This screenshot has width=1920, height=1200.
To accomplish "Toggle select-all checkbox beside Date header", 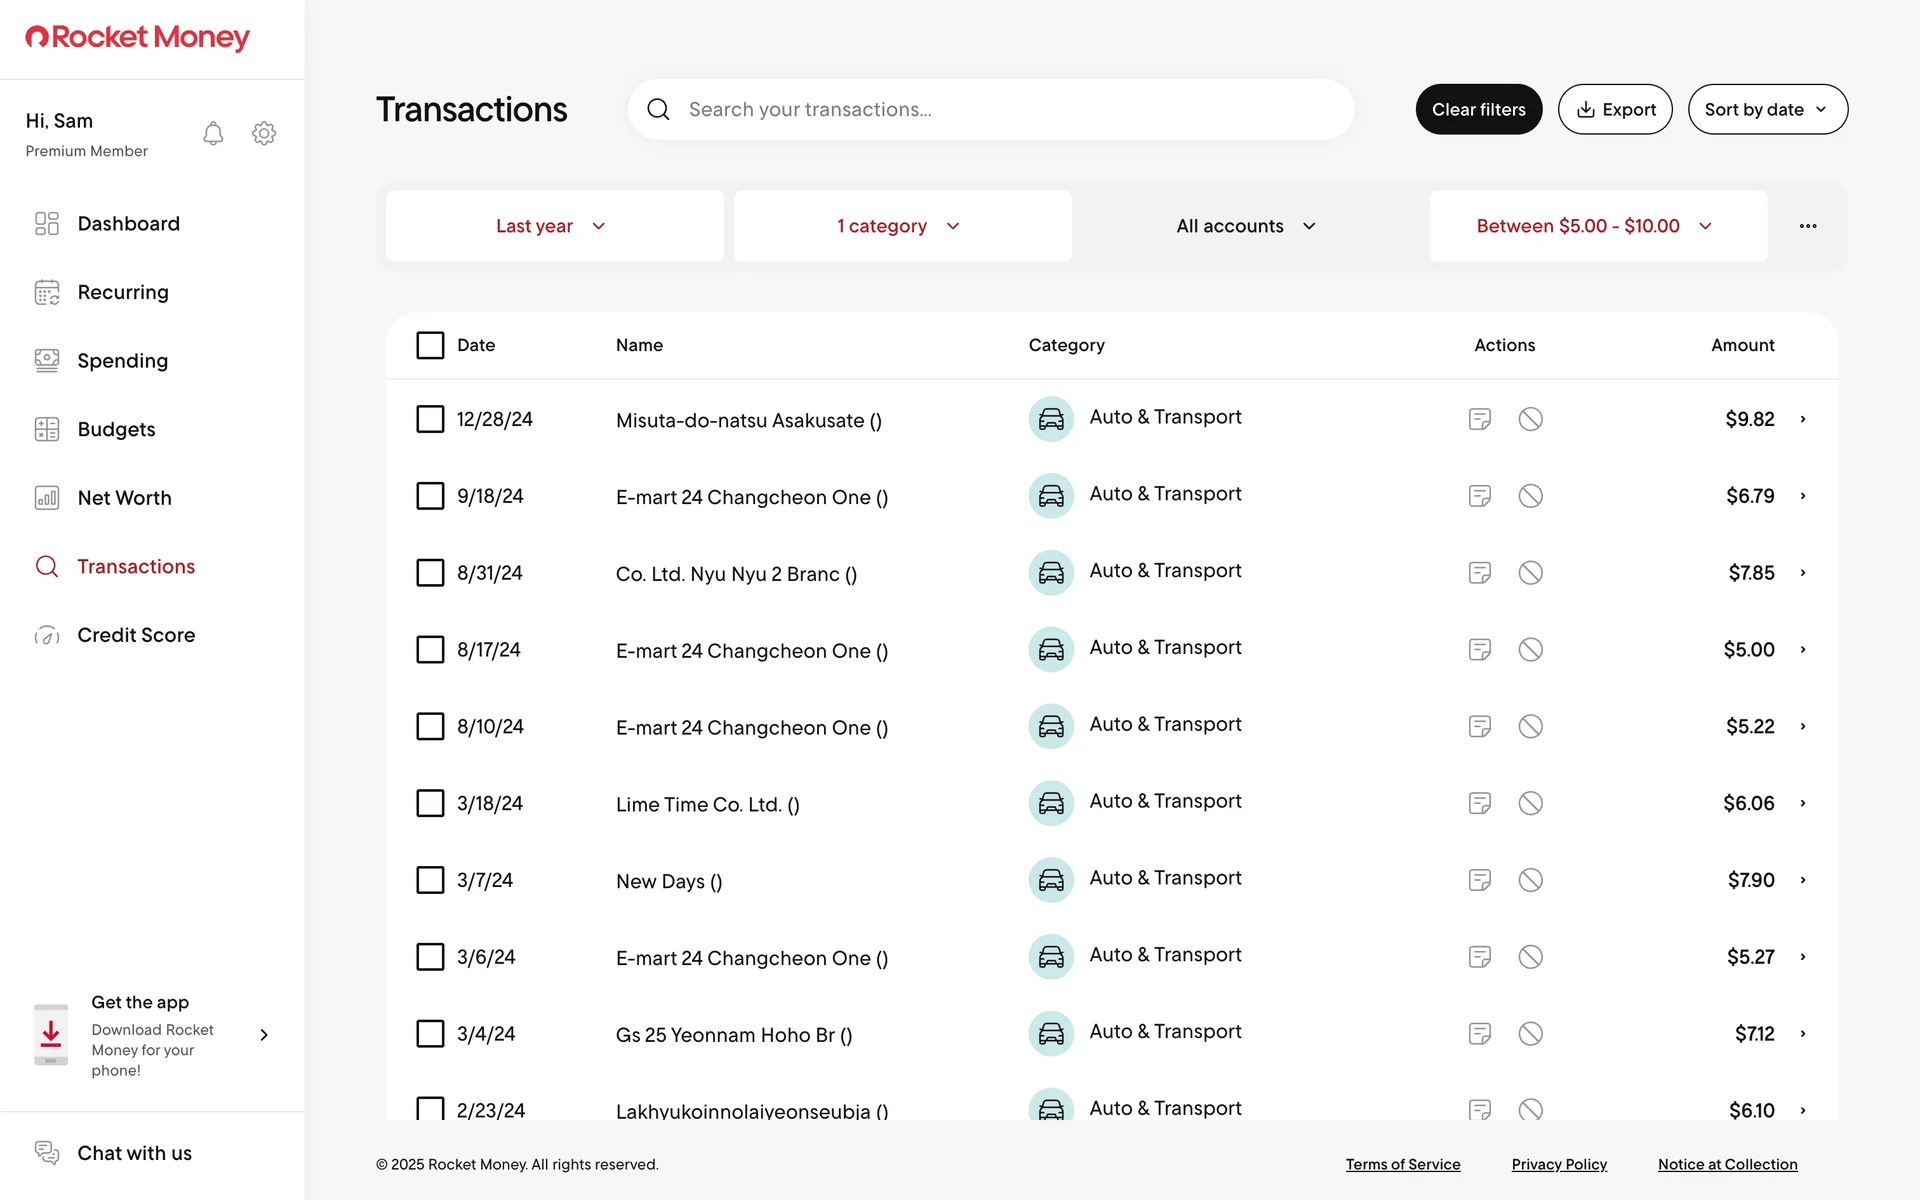I will (430, 345).
